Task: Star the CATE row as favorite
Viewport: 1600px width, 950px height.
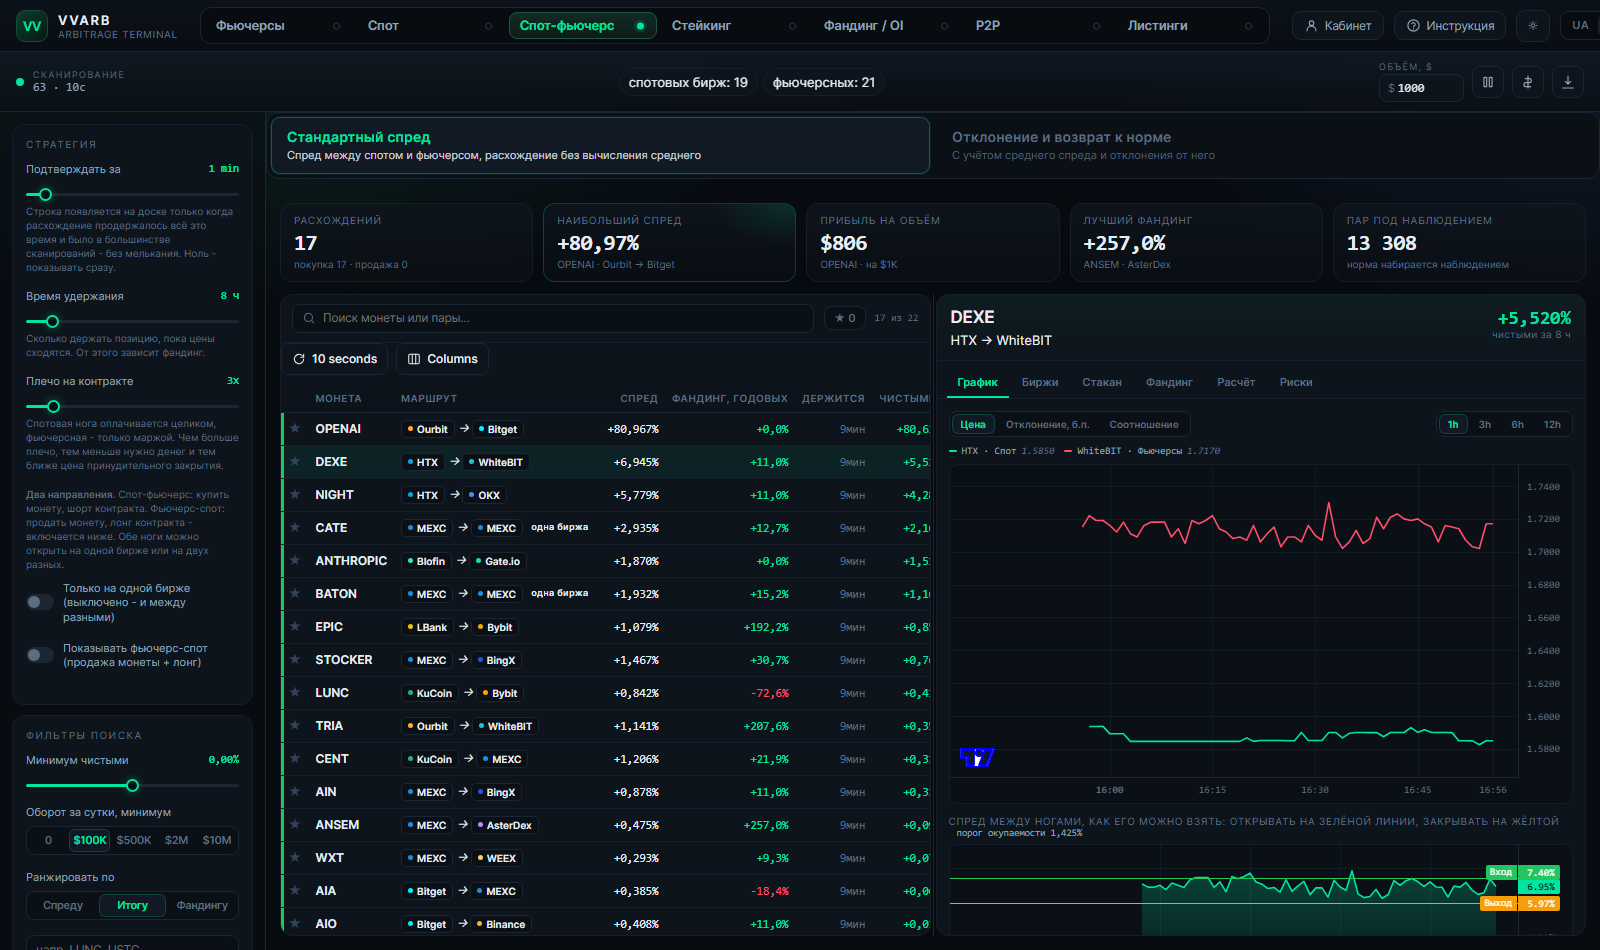Action: (295, 528)
